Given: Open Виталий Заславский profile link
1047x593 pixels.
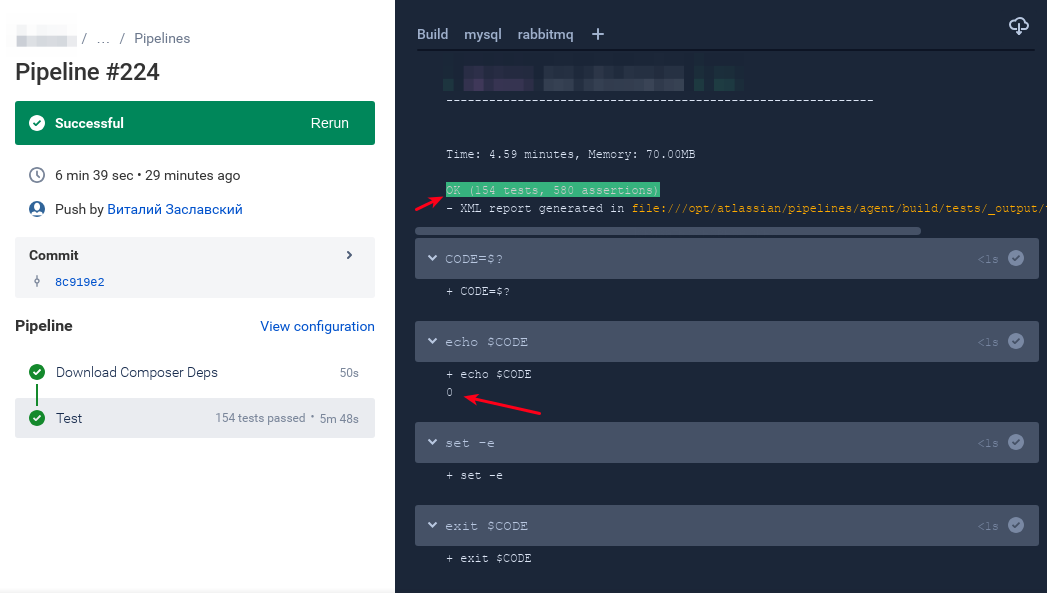Looking at the screenshot, I should (x=175, y=209).
